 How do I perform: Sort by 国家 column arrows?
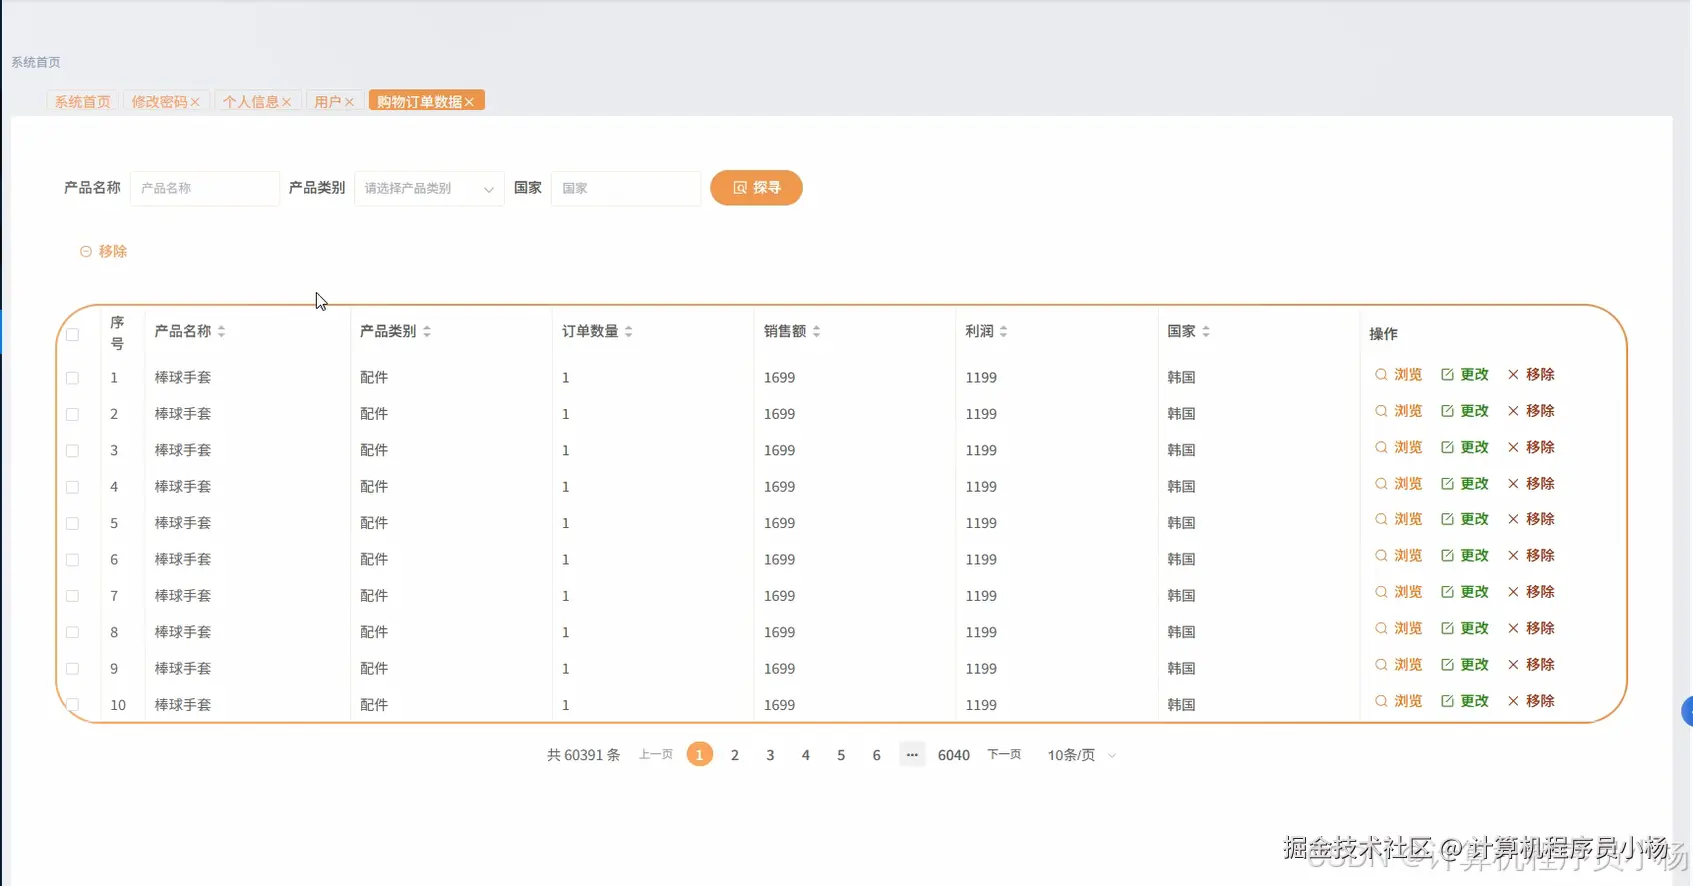pyautogui.click(x=1206, y=331)
